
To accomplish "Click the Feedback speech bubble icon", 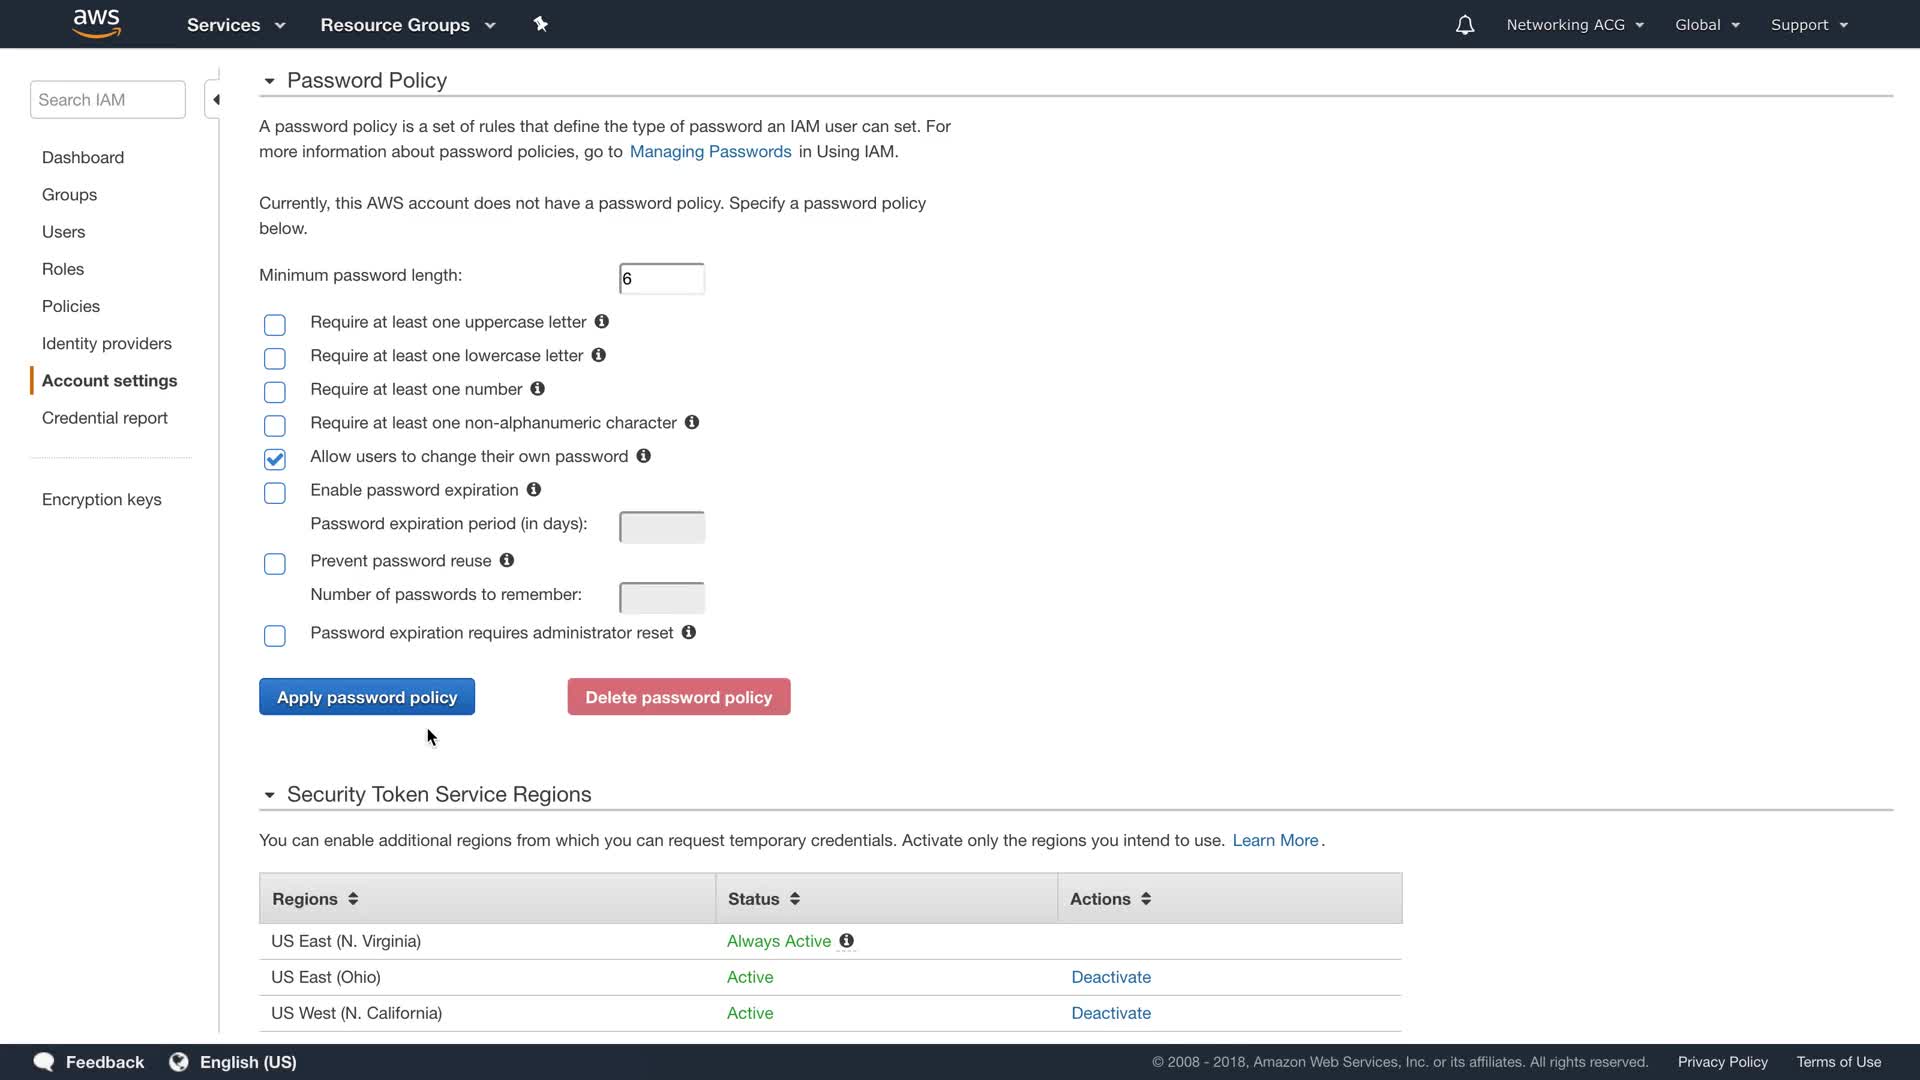I will coord(44,1062).
